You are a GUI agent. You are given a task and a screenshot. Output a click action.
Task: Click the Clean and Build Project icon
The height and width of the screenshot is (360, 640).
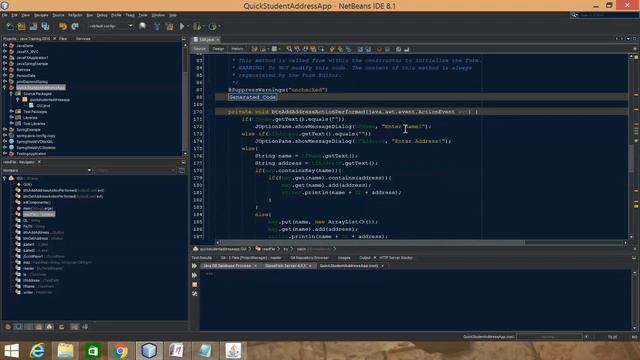pyautogui.click(x=169, y=27)
